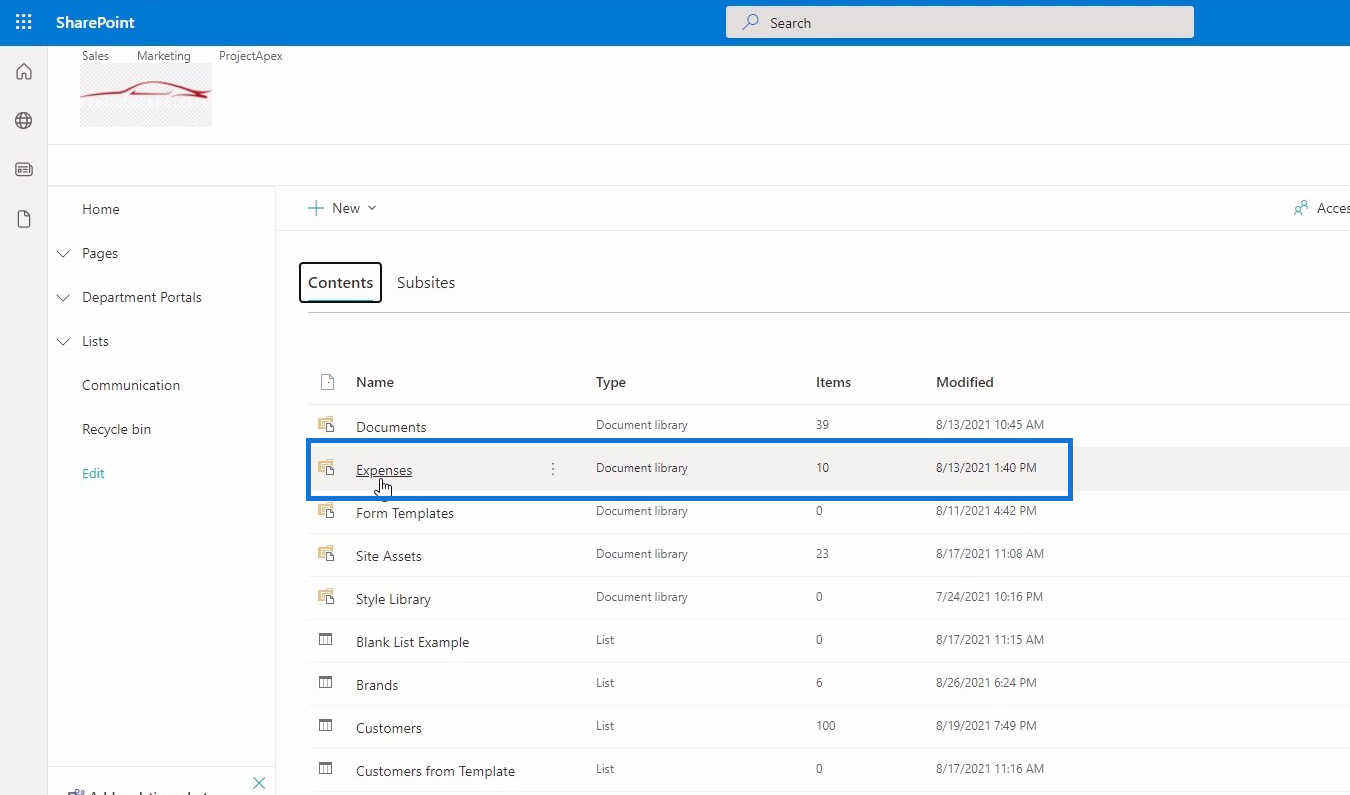The width and height of the screenshot is (1350, 795).
Task: Click the item count 100 for Customers
Action: pyautogui.click(x=826, y=726)
